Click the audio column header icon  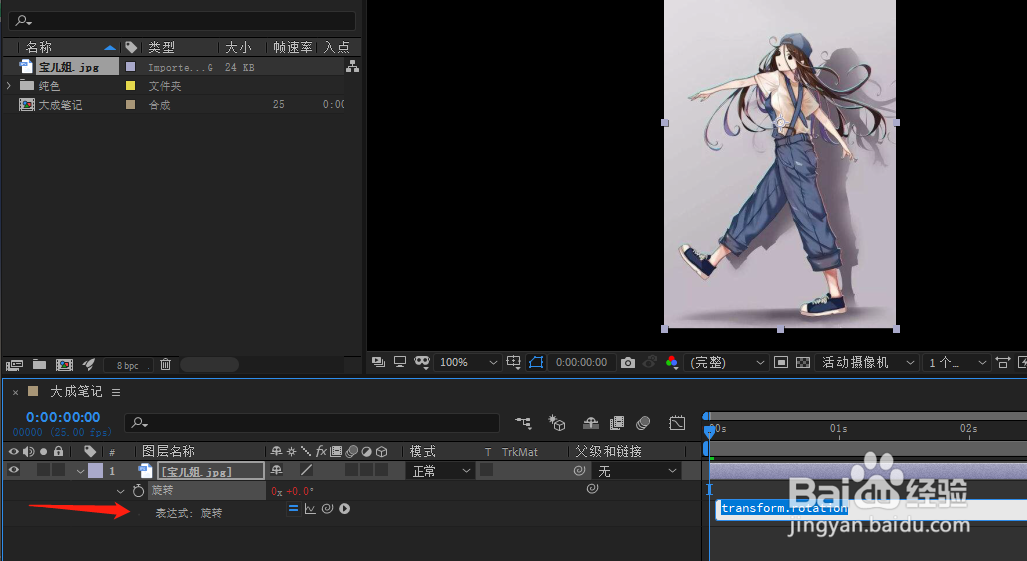click(x=28, y=451)
